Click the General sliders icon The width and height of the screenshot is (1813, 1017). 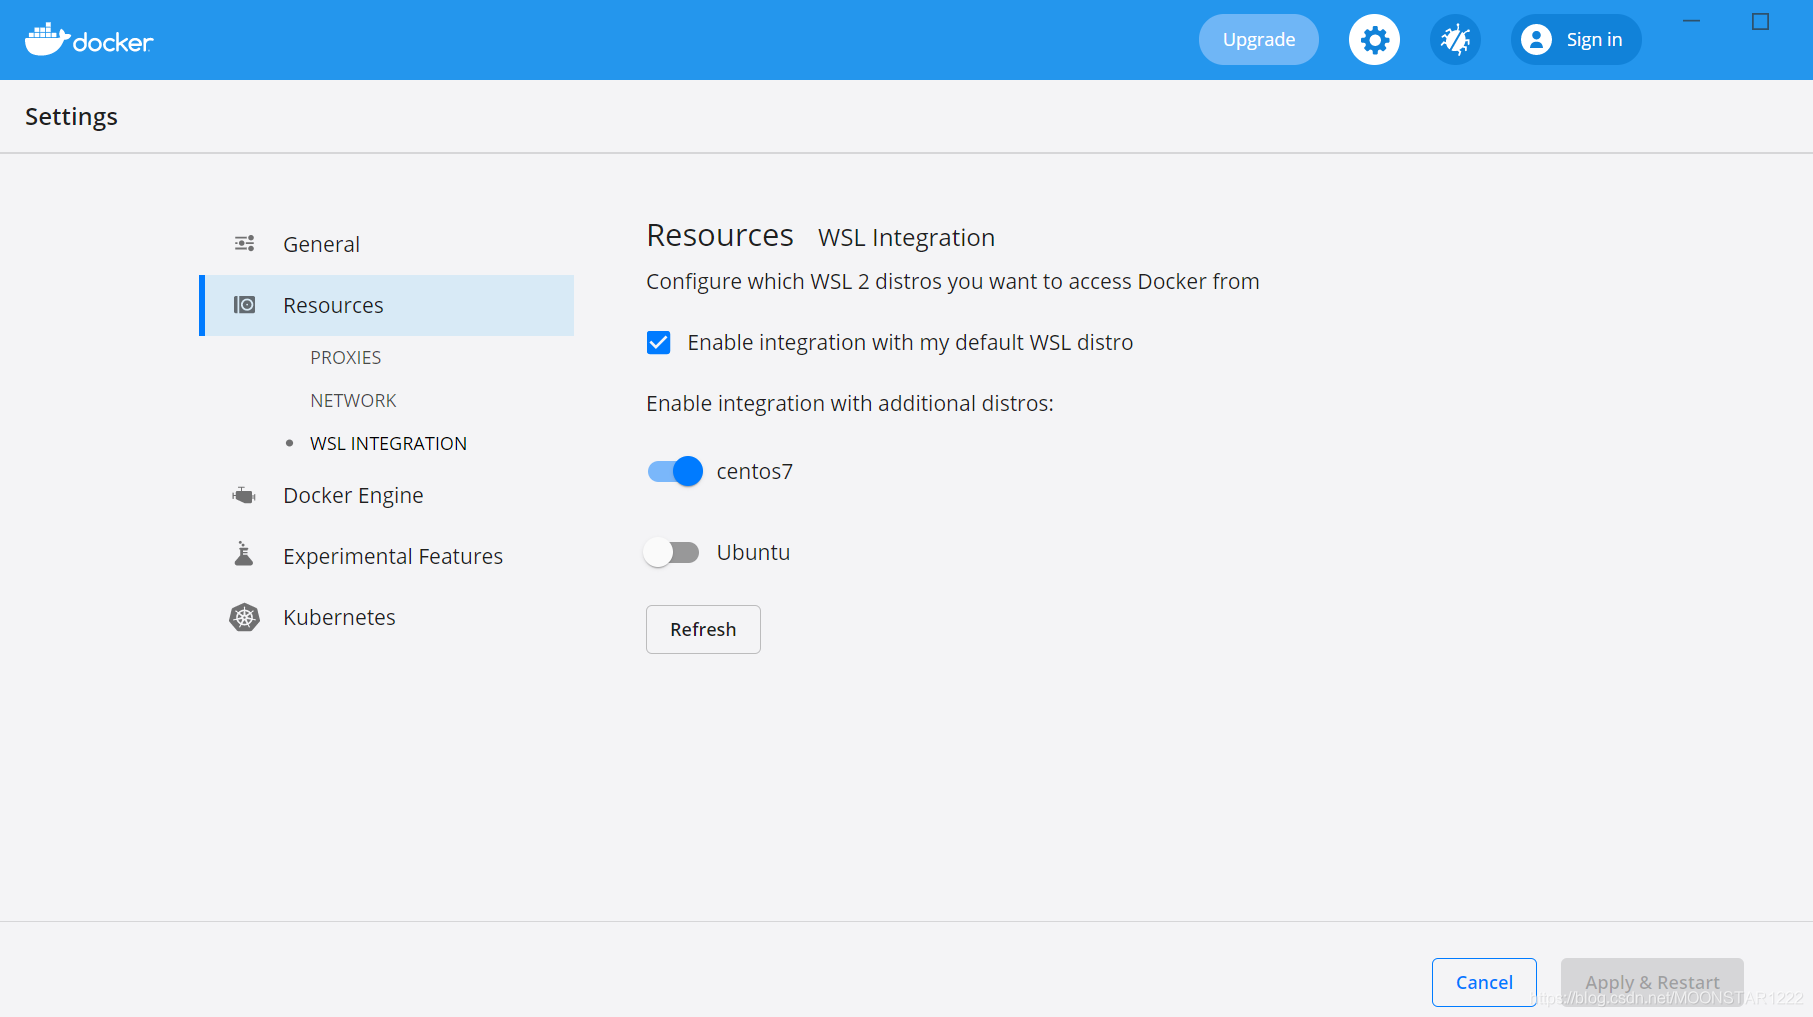coord(244,243)
